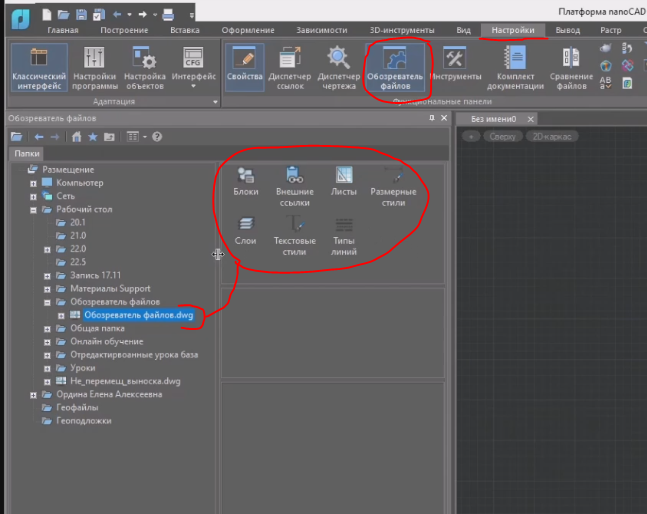This screenshot has width=647, height=514.
Task: Open Комплект документации
Action: pos(515,68)
